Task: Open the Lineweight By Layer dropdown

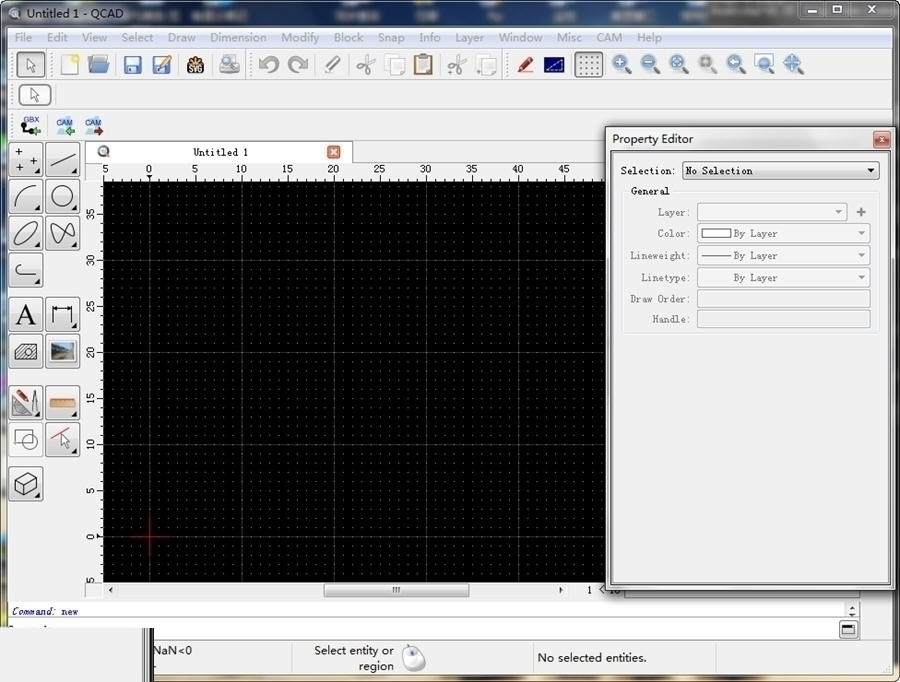Action: click(x=783, y=256)
